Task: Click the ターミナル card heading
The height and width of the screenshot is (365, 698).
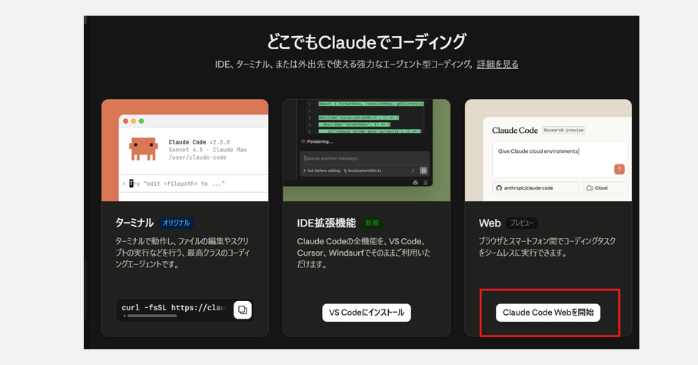Action: coord(134,223)
